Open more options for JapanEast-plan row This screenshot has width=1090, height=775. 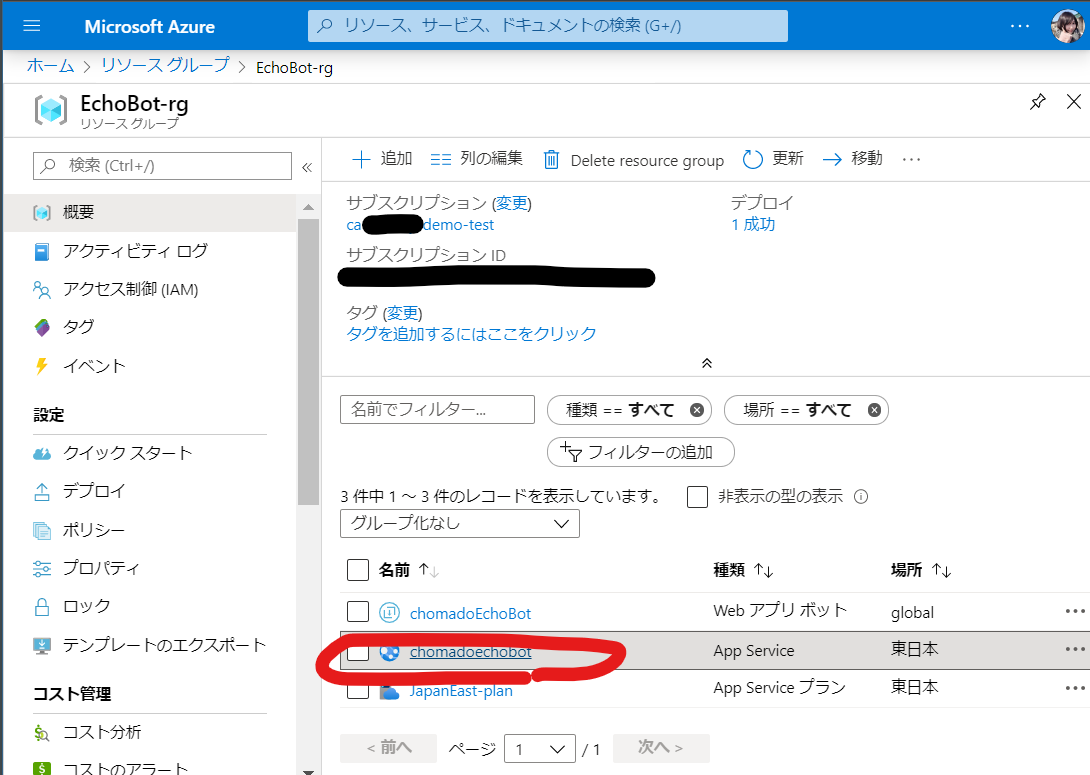click(x=1075, y=688)
